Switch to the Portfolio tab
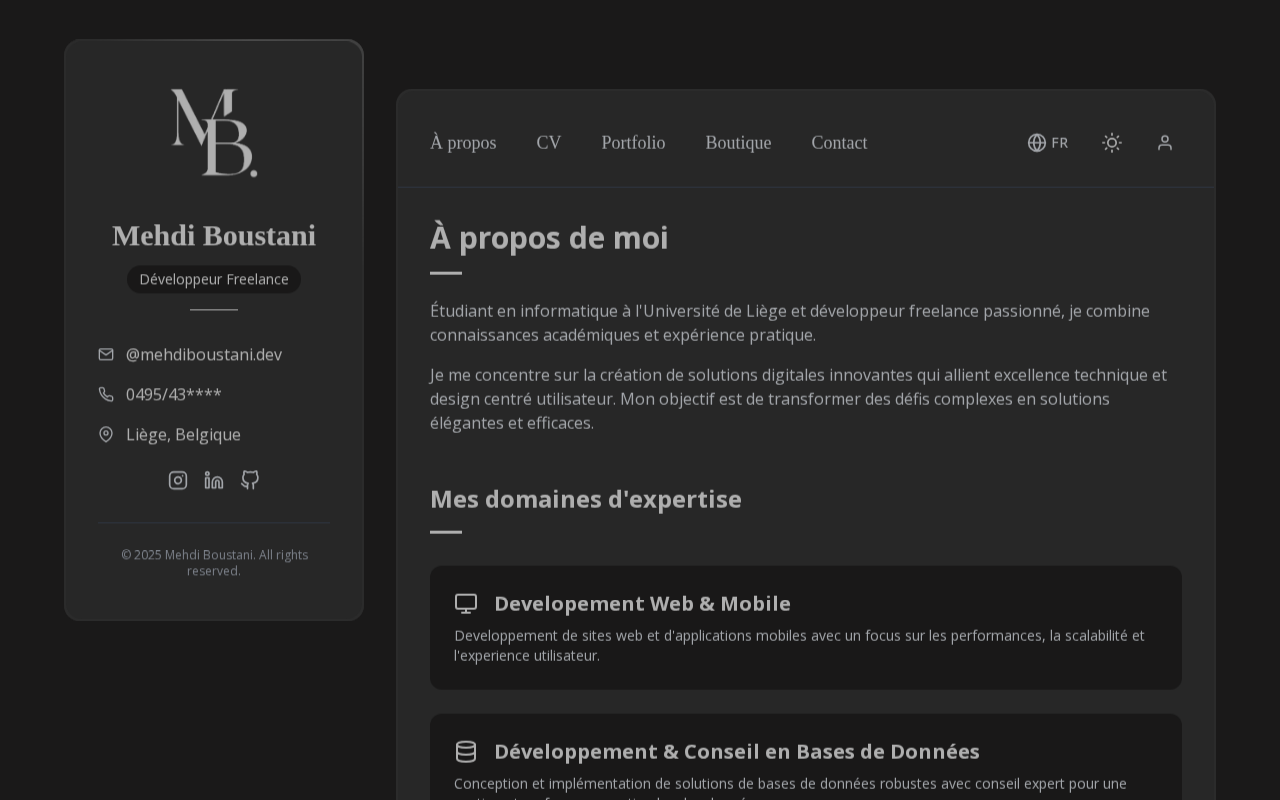The height and width of the screenshot is (800, 1280). click(633, 143)
